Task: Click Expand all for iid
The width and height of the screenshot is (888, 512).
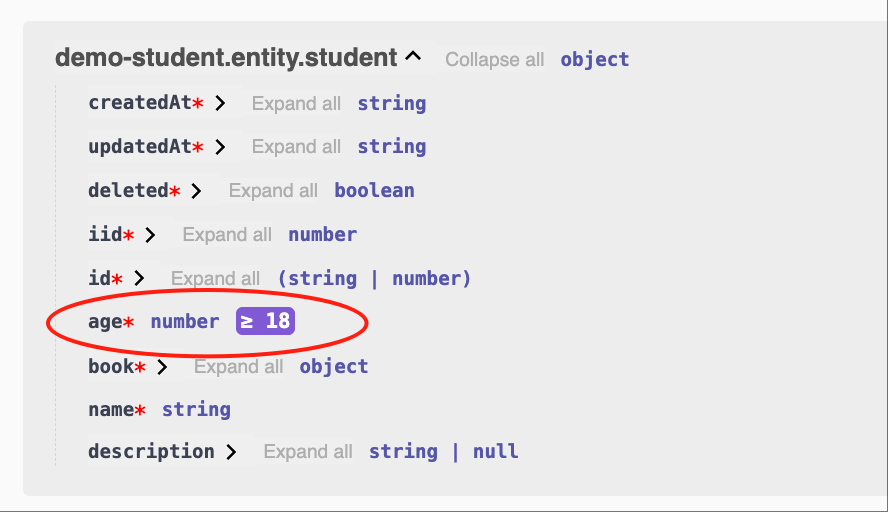Action: [x=227, y=234]
